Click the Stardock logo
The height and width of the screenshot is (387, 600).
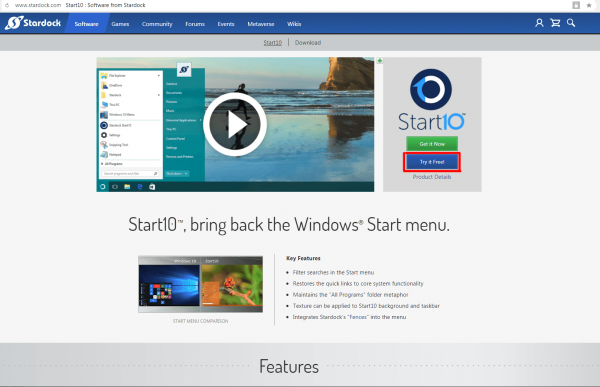33,23
